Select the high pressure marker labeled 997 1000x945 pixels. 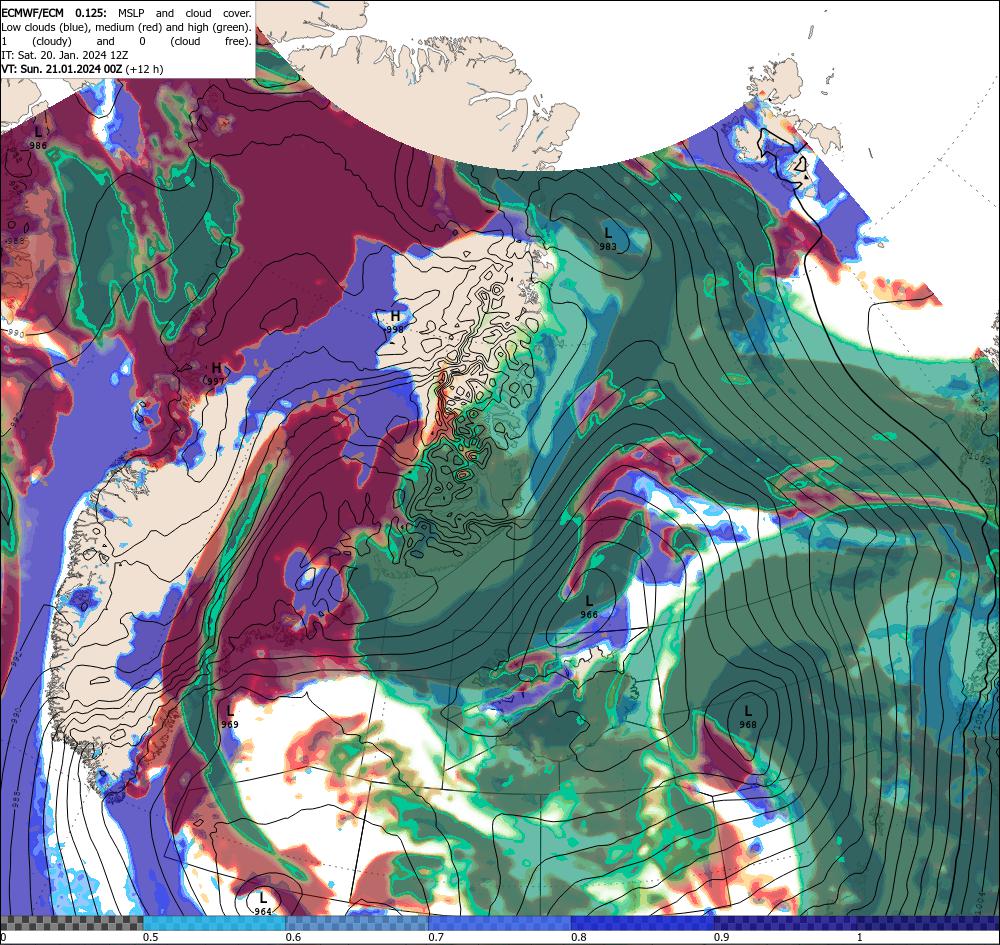point(216,374)
